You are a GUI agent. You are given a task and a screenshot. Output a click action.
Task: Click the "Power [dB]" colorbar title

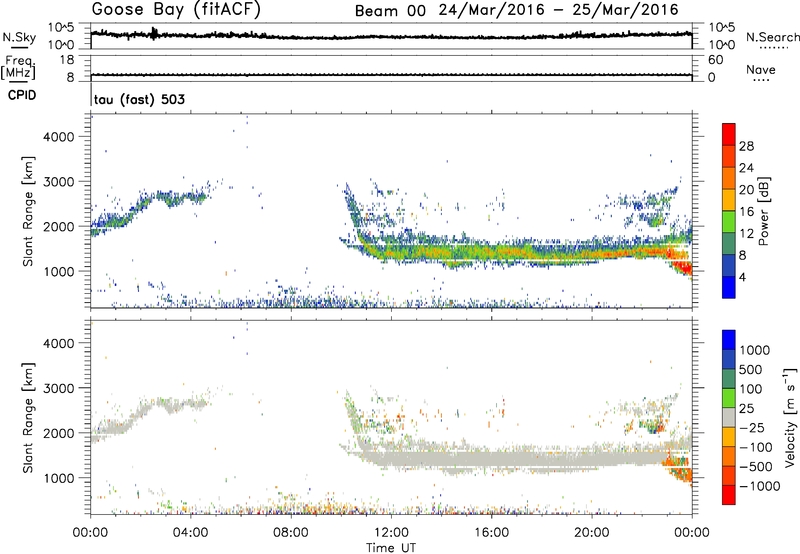(763, 211)
